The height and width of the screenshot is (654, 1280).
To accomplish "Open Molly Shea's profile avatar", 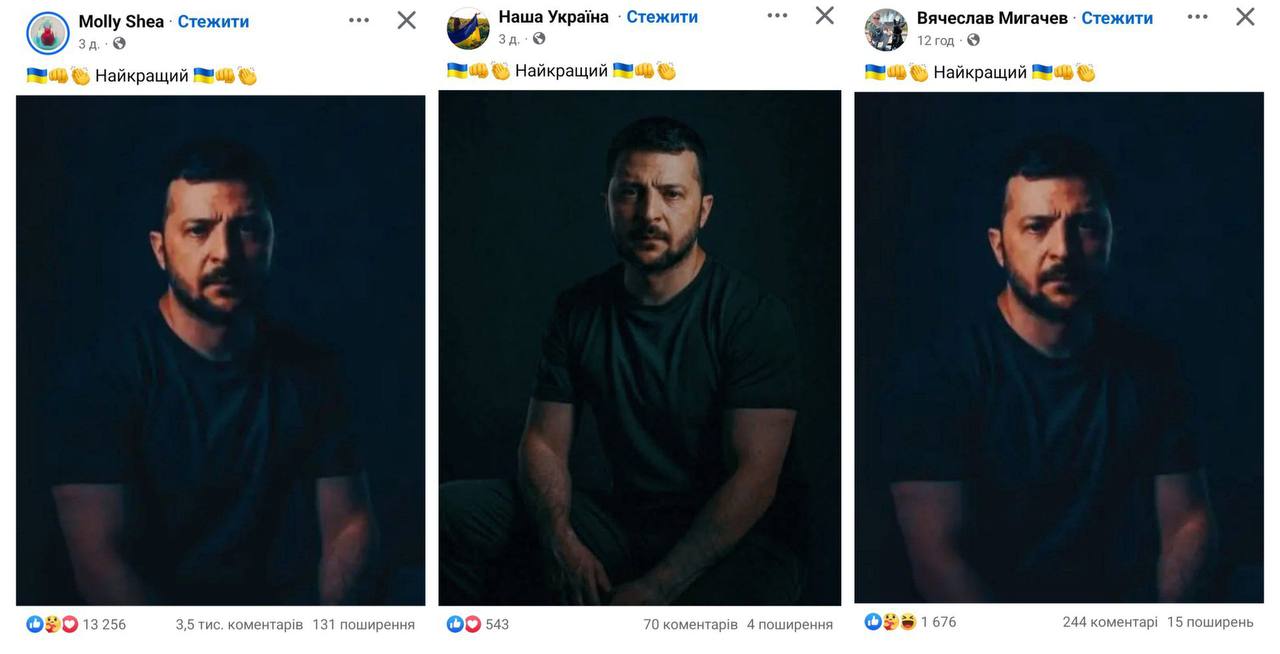I will (x=47, y=32).
